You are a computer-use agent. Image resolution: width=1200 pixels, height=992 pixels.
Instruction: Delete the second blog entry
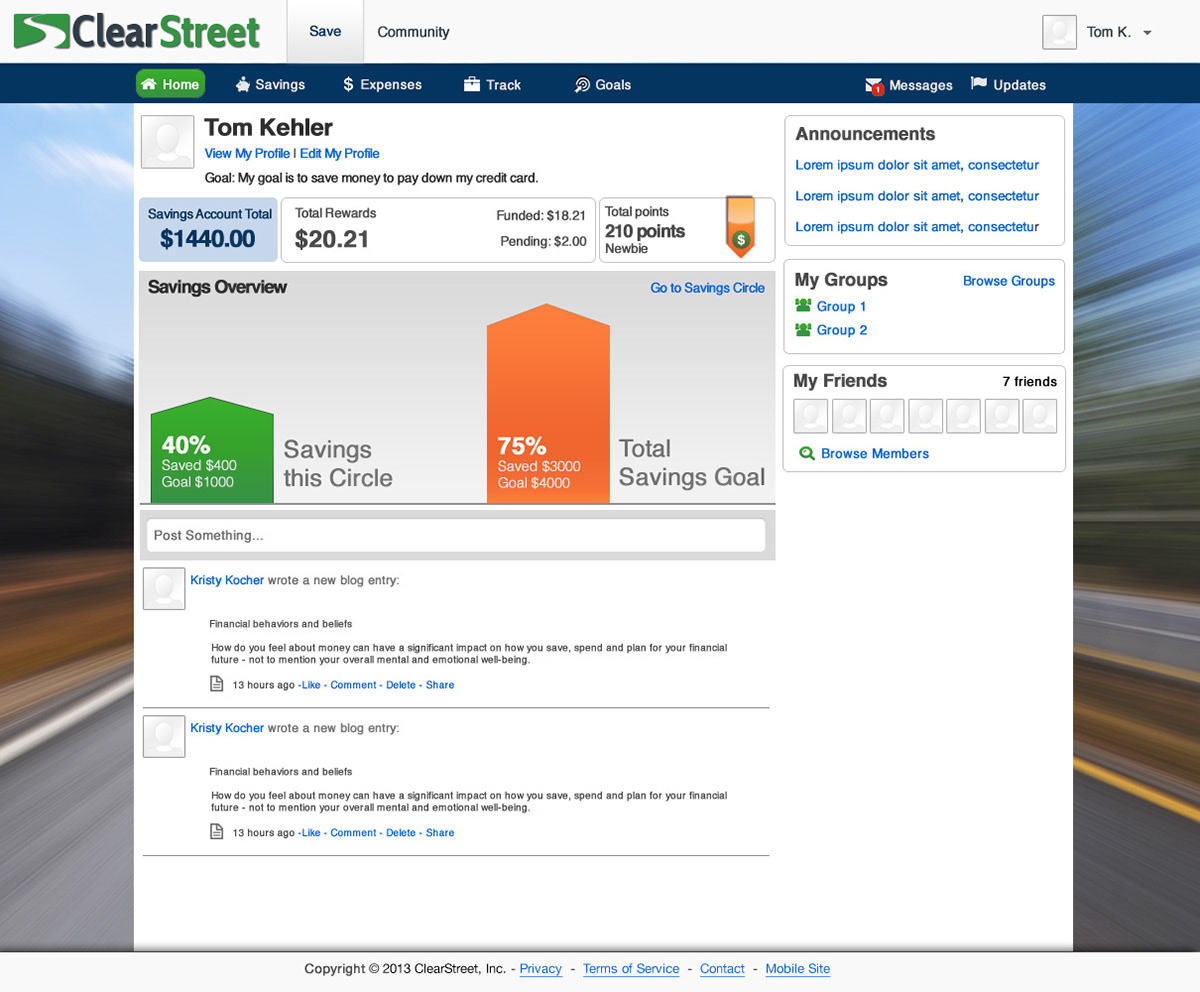400,833
